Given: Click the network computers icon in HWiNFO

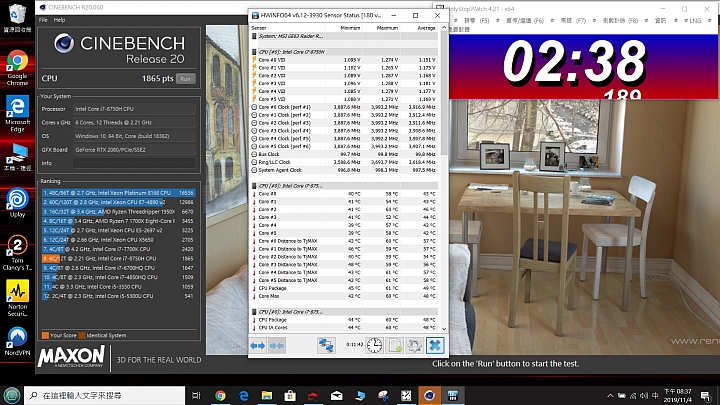Looking at the screenshot, I should click(x=326, y=345).
